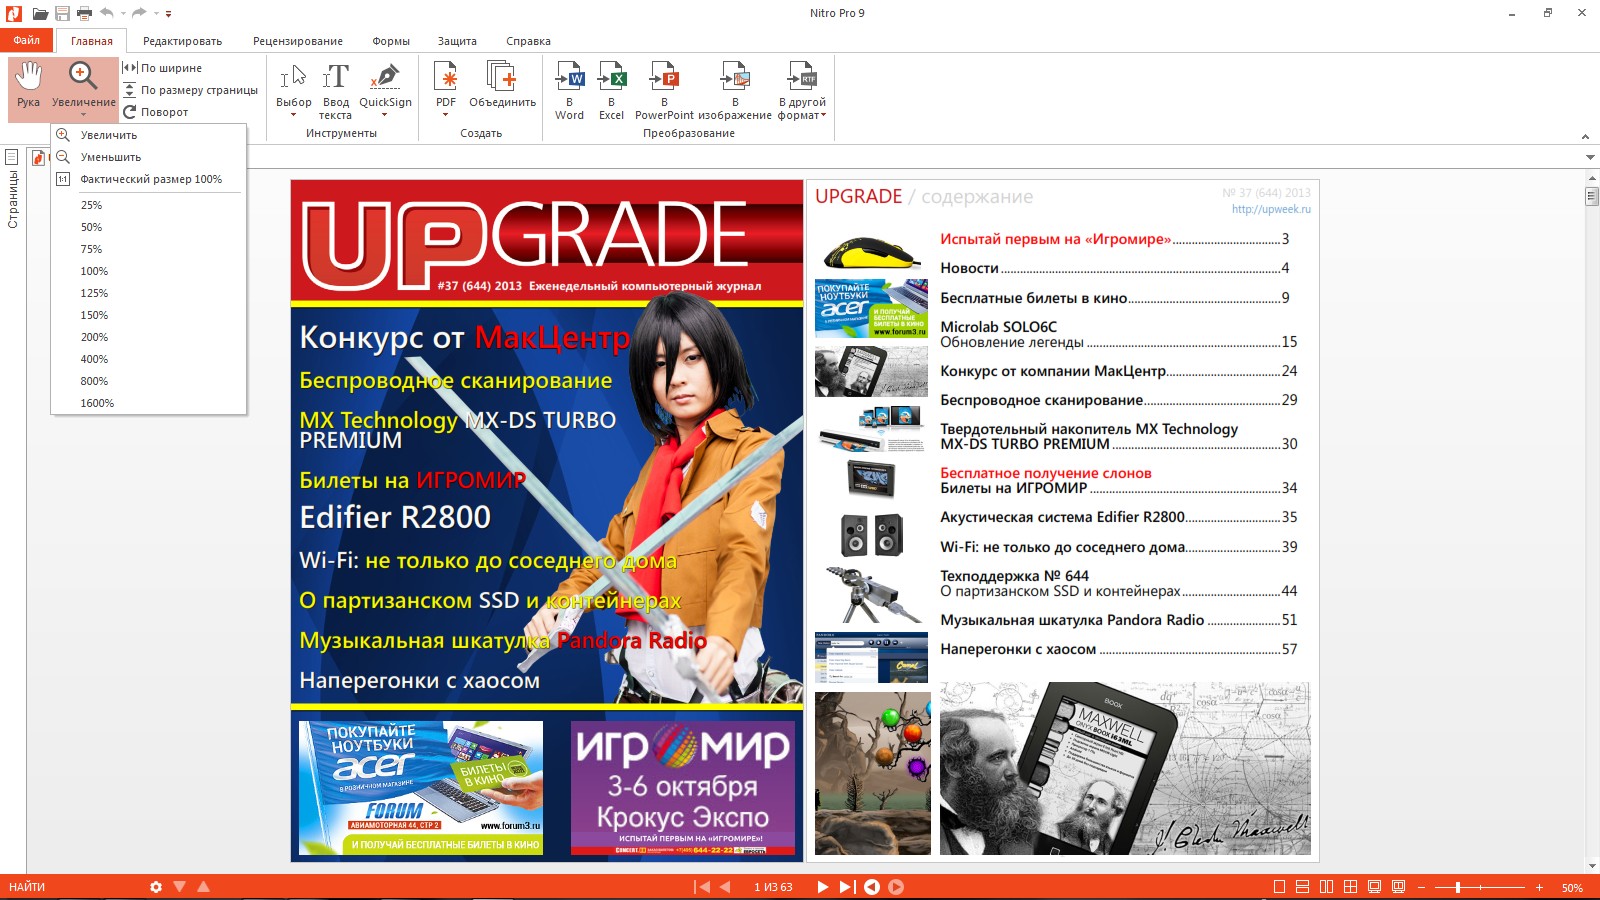1600x900 pixels.
Task: Click the Open file icon in quick access
Action: [40, 13]
